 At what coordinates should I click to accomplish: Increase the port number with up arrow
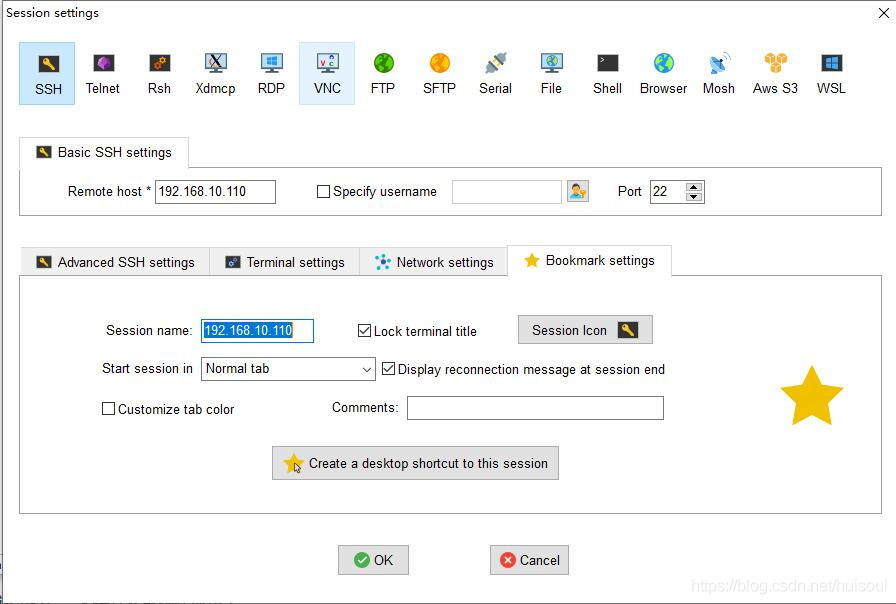click(694, 187)
